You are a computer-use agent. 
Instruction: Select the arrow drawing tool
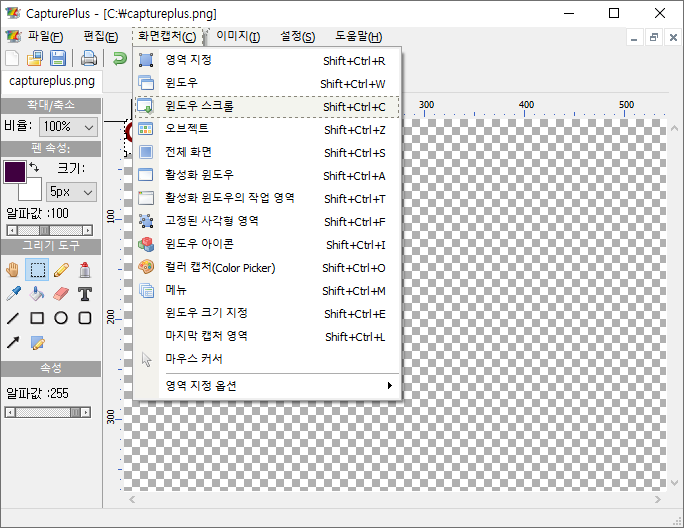13,343
